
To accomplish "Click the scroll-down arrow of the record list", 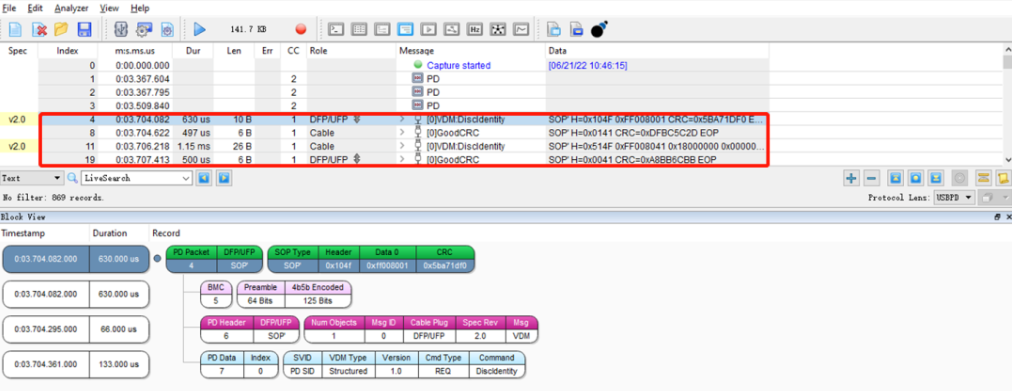I will coord(1007,159).
